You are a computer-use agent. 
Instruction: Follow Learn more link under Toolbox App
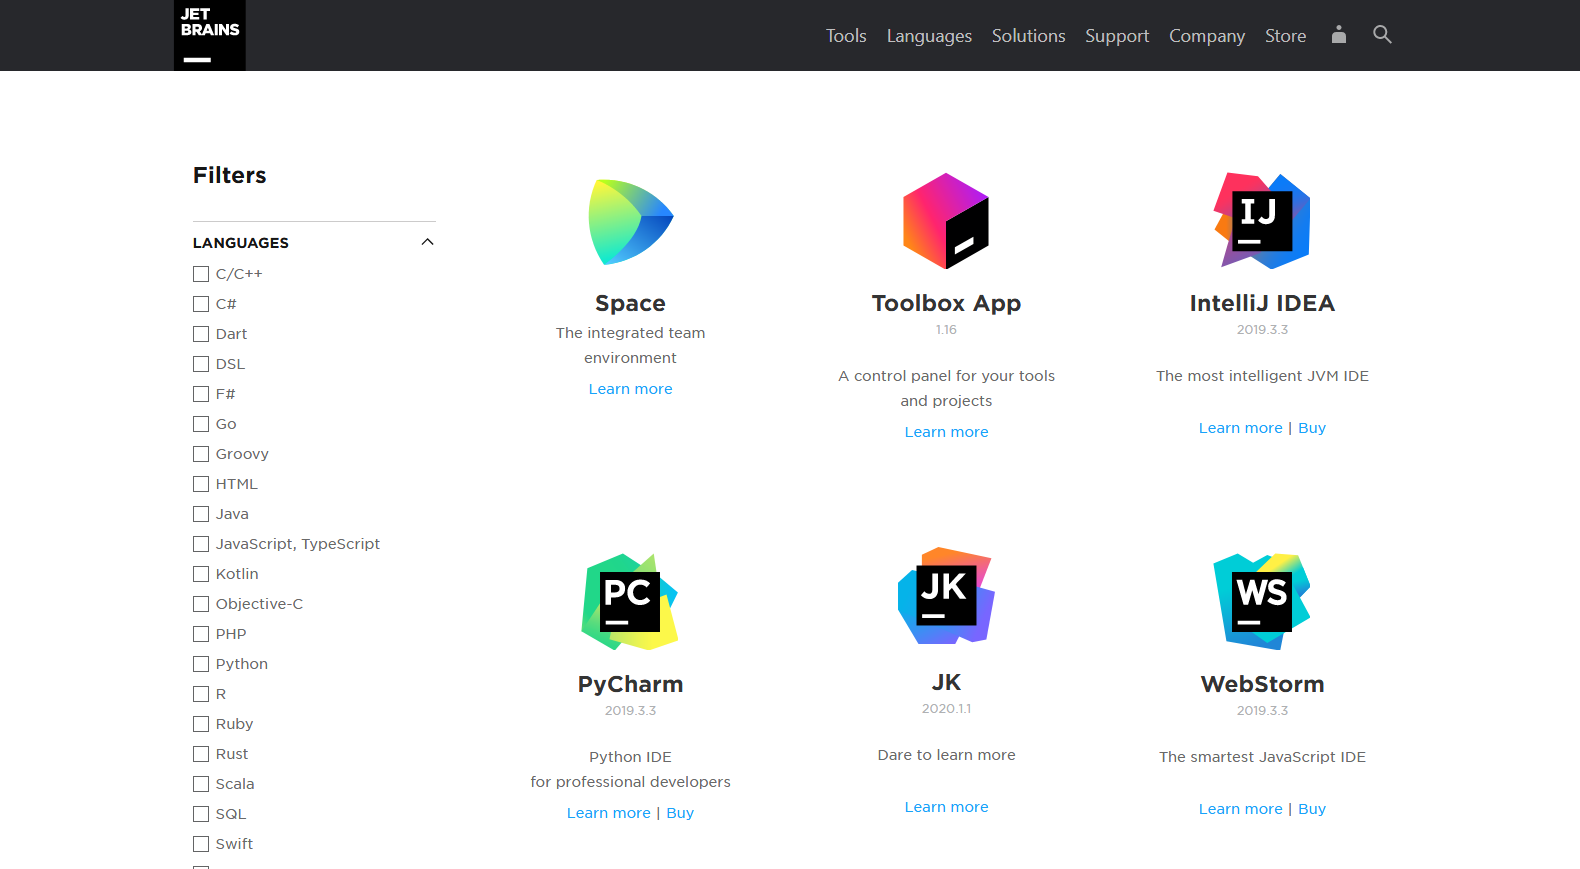[946, 432]
